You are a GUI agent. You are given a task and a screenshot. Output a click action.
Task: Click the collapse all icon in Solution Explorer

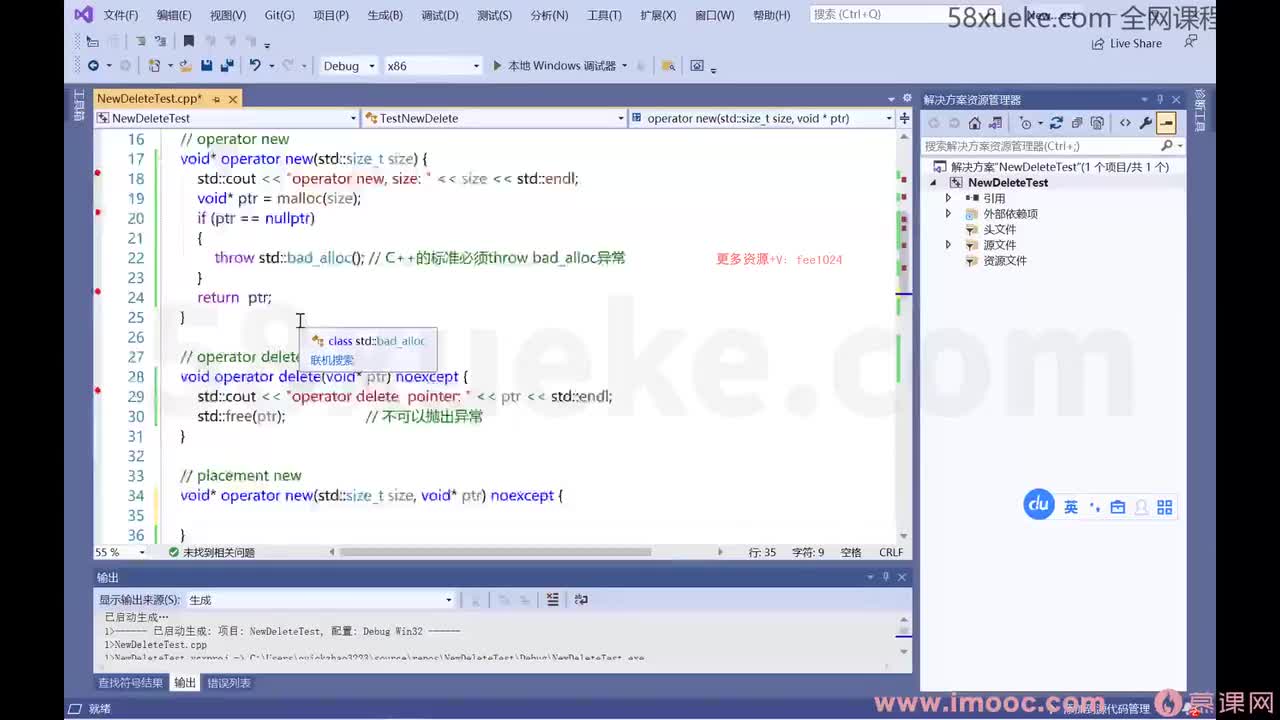[1077, 123]
